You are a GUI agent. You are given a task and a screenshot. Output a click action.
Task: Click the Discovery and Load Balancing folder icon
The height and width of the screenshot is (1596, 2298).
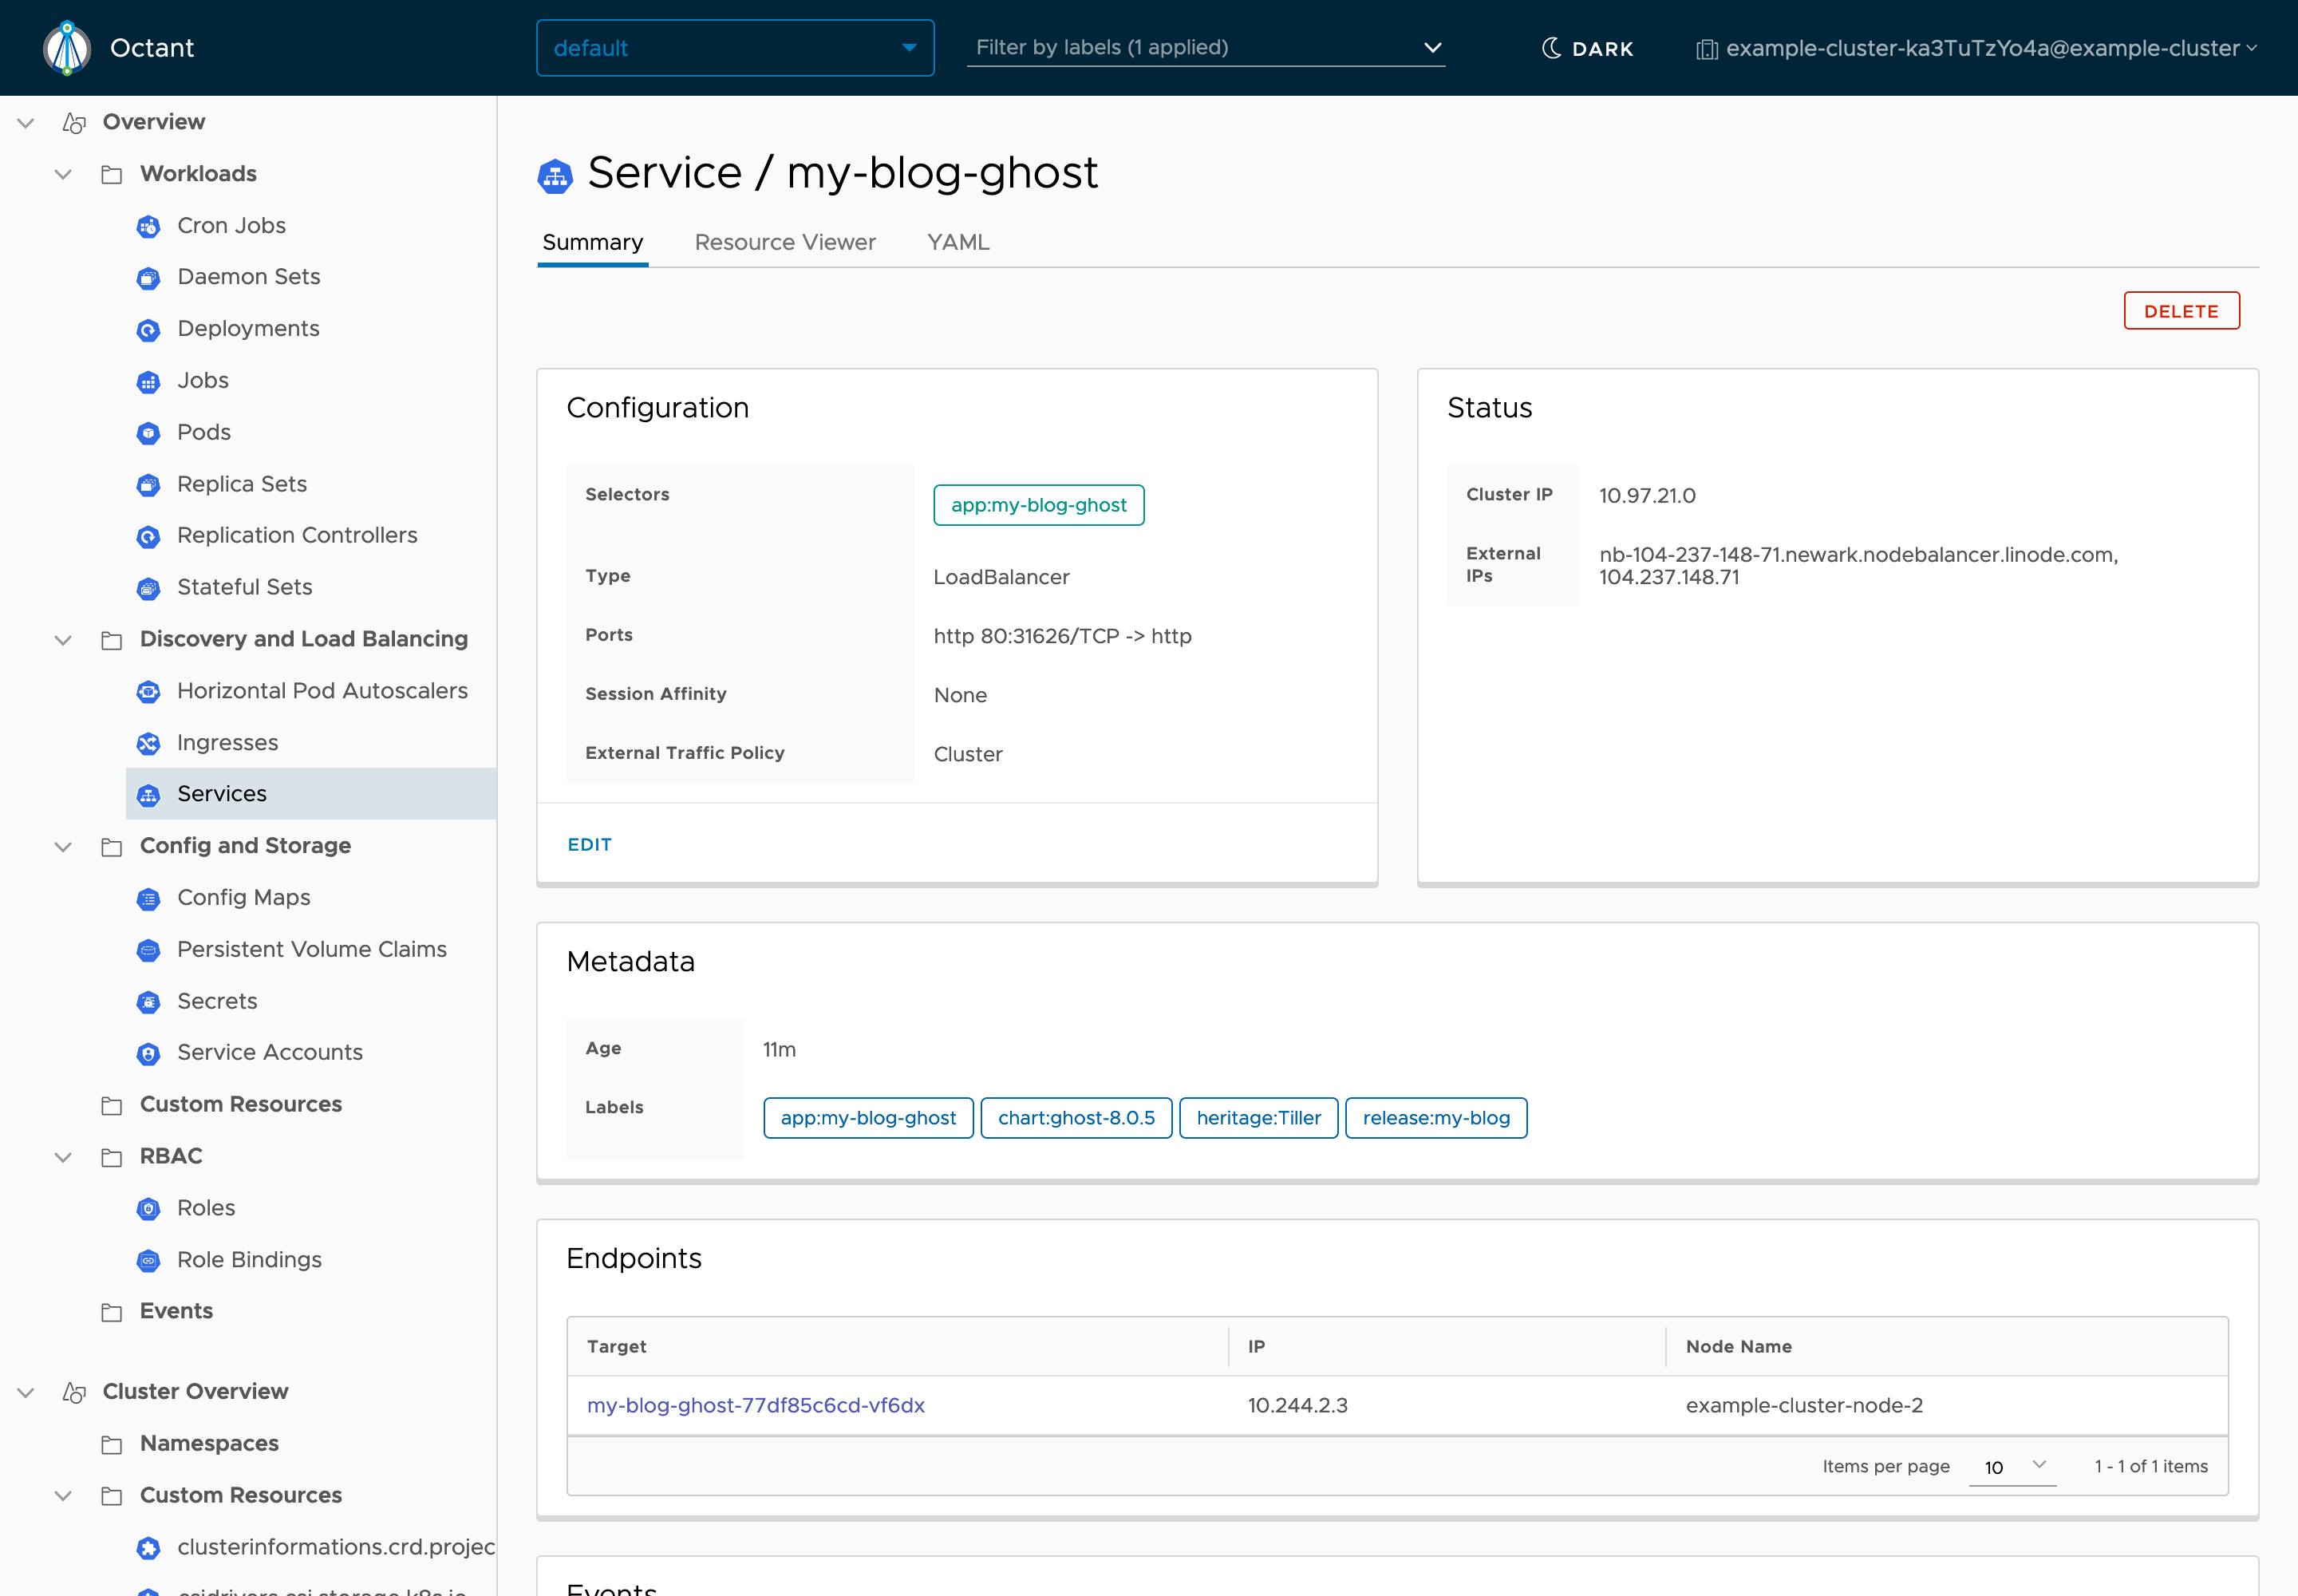coord(109,638)
